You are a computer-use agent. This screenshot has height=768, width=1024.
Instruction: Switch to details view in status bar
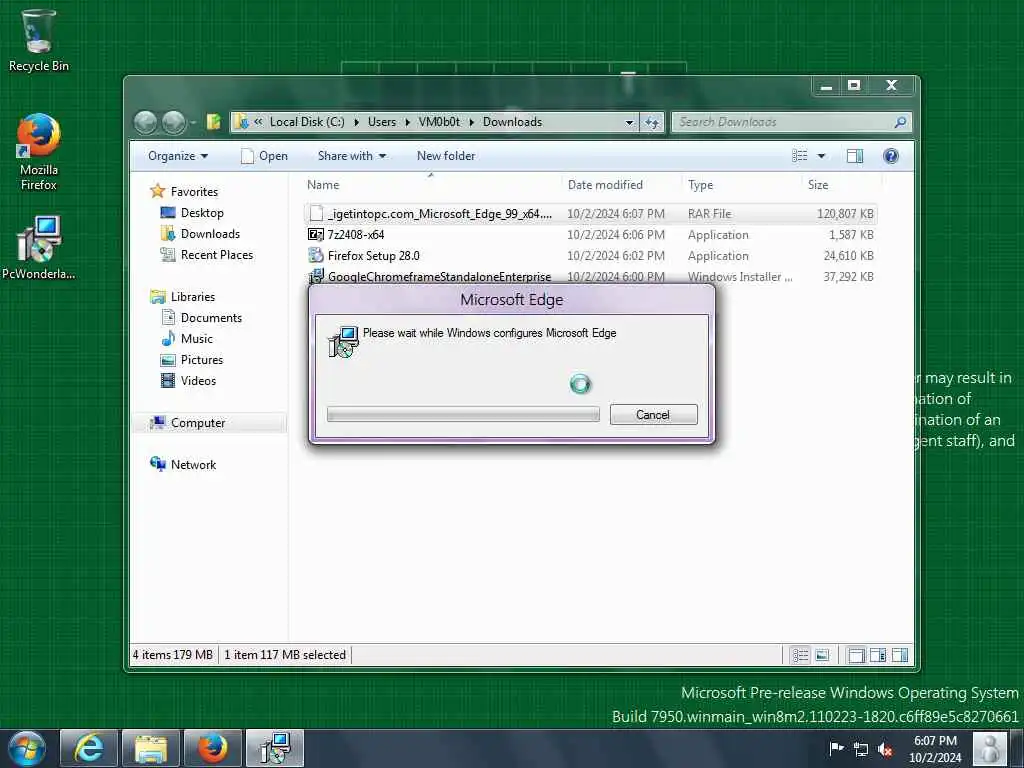[x=800, y=655]
